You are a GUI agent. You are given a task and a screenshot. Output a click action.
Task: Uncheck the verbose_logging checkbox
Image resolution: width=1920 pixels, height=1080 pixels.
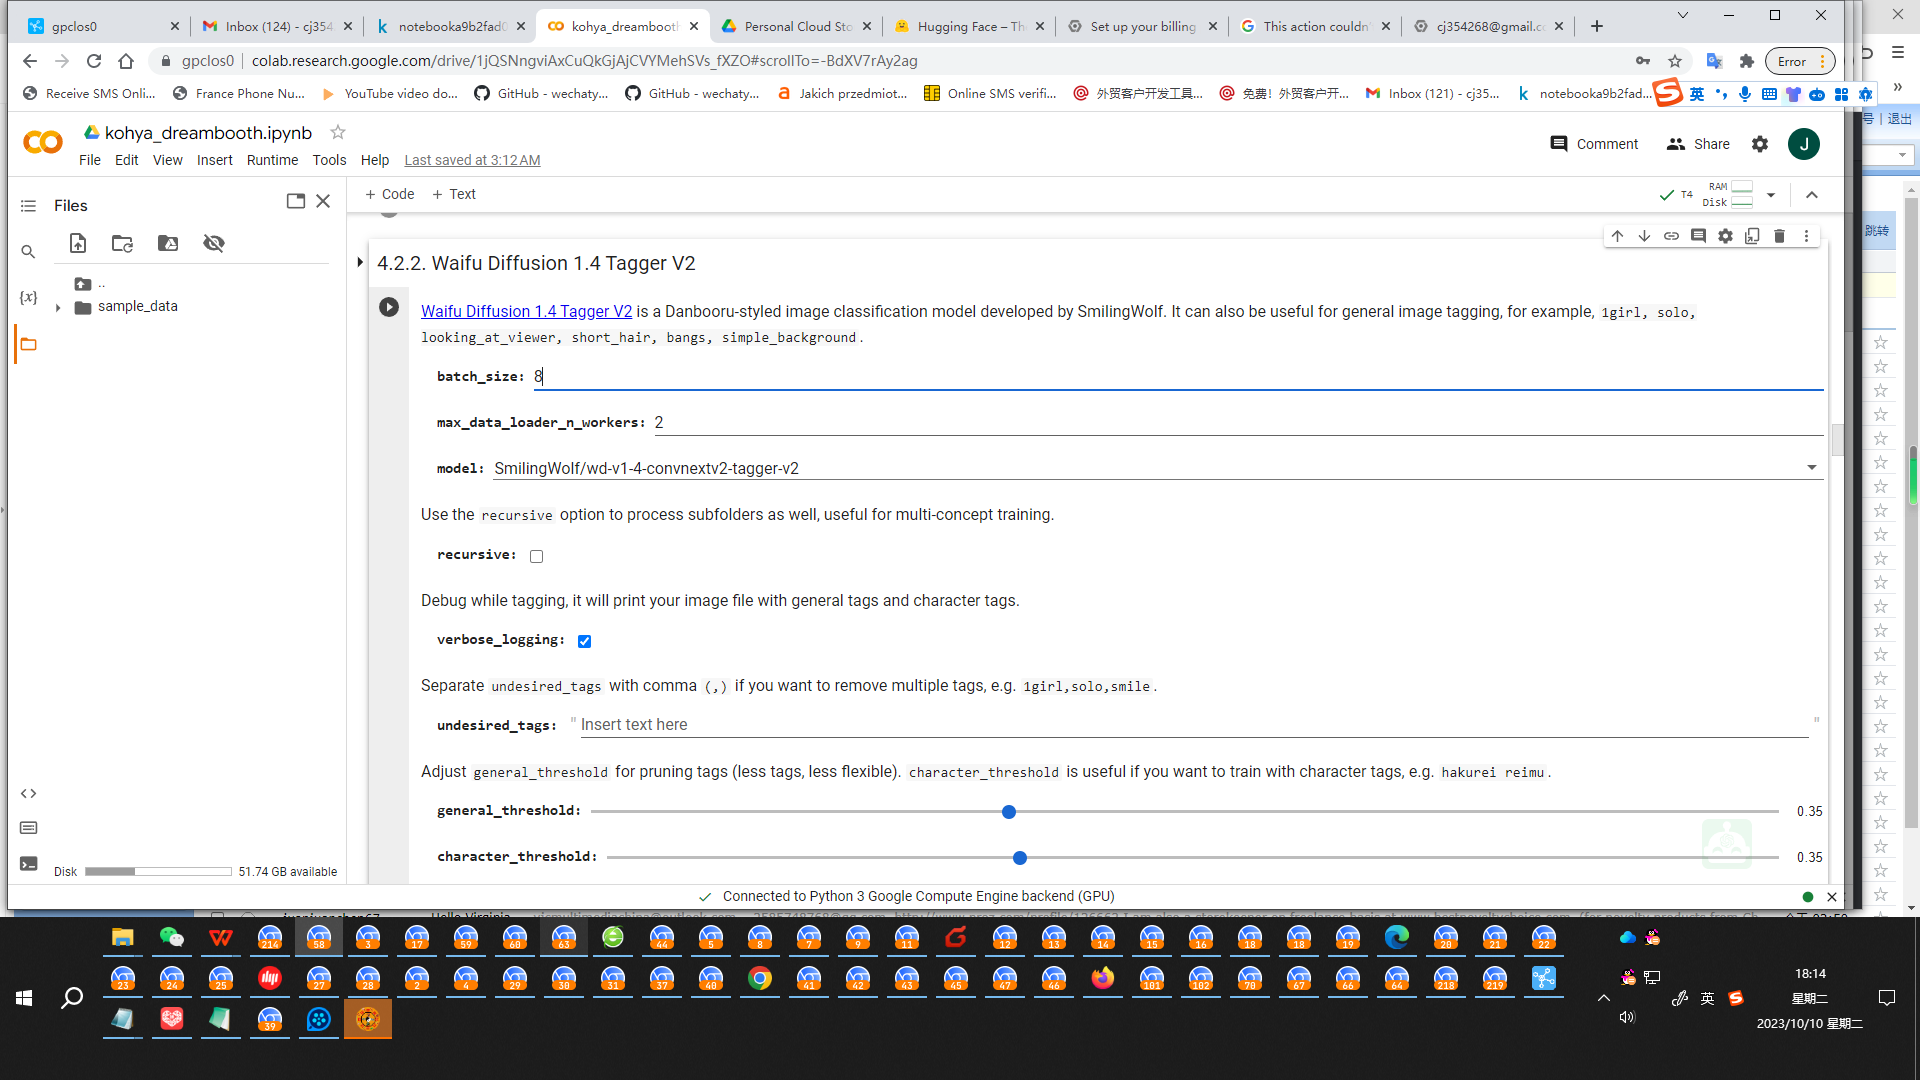coord(585,641)
